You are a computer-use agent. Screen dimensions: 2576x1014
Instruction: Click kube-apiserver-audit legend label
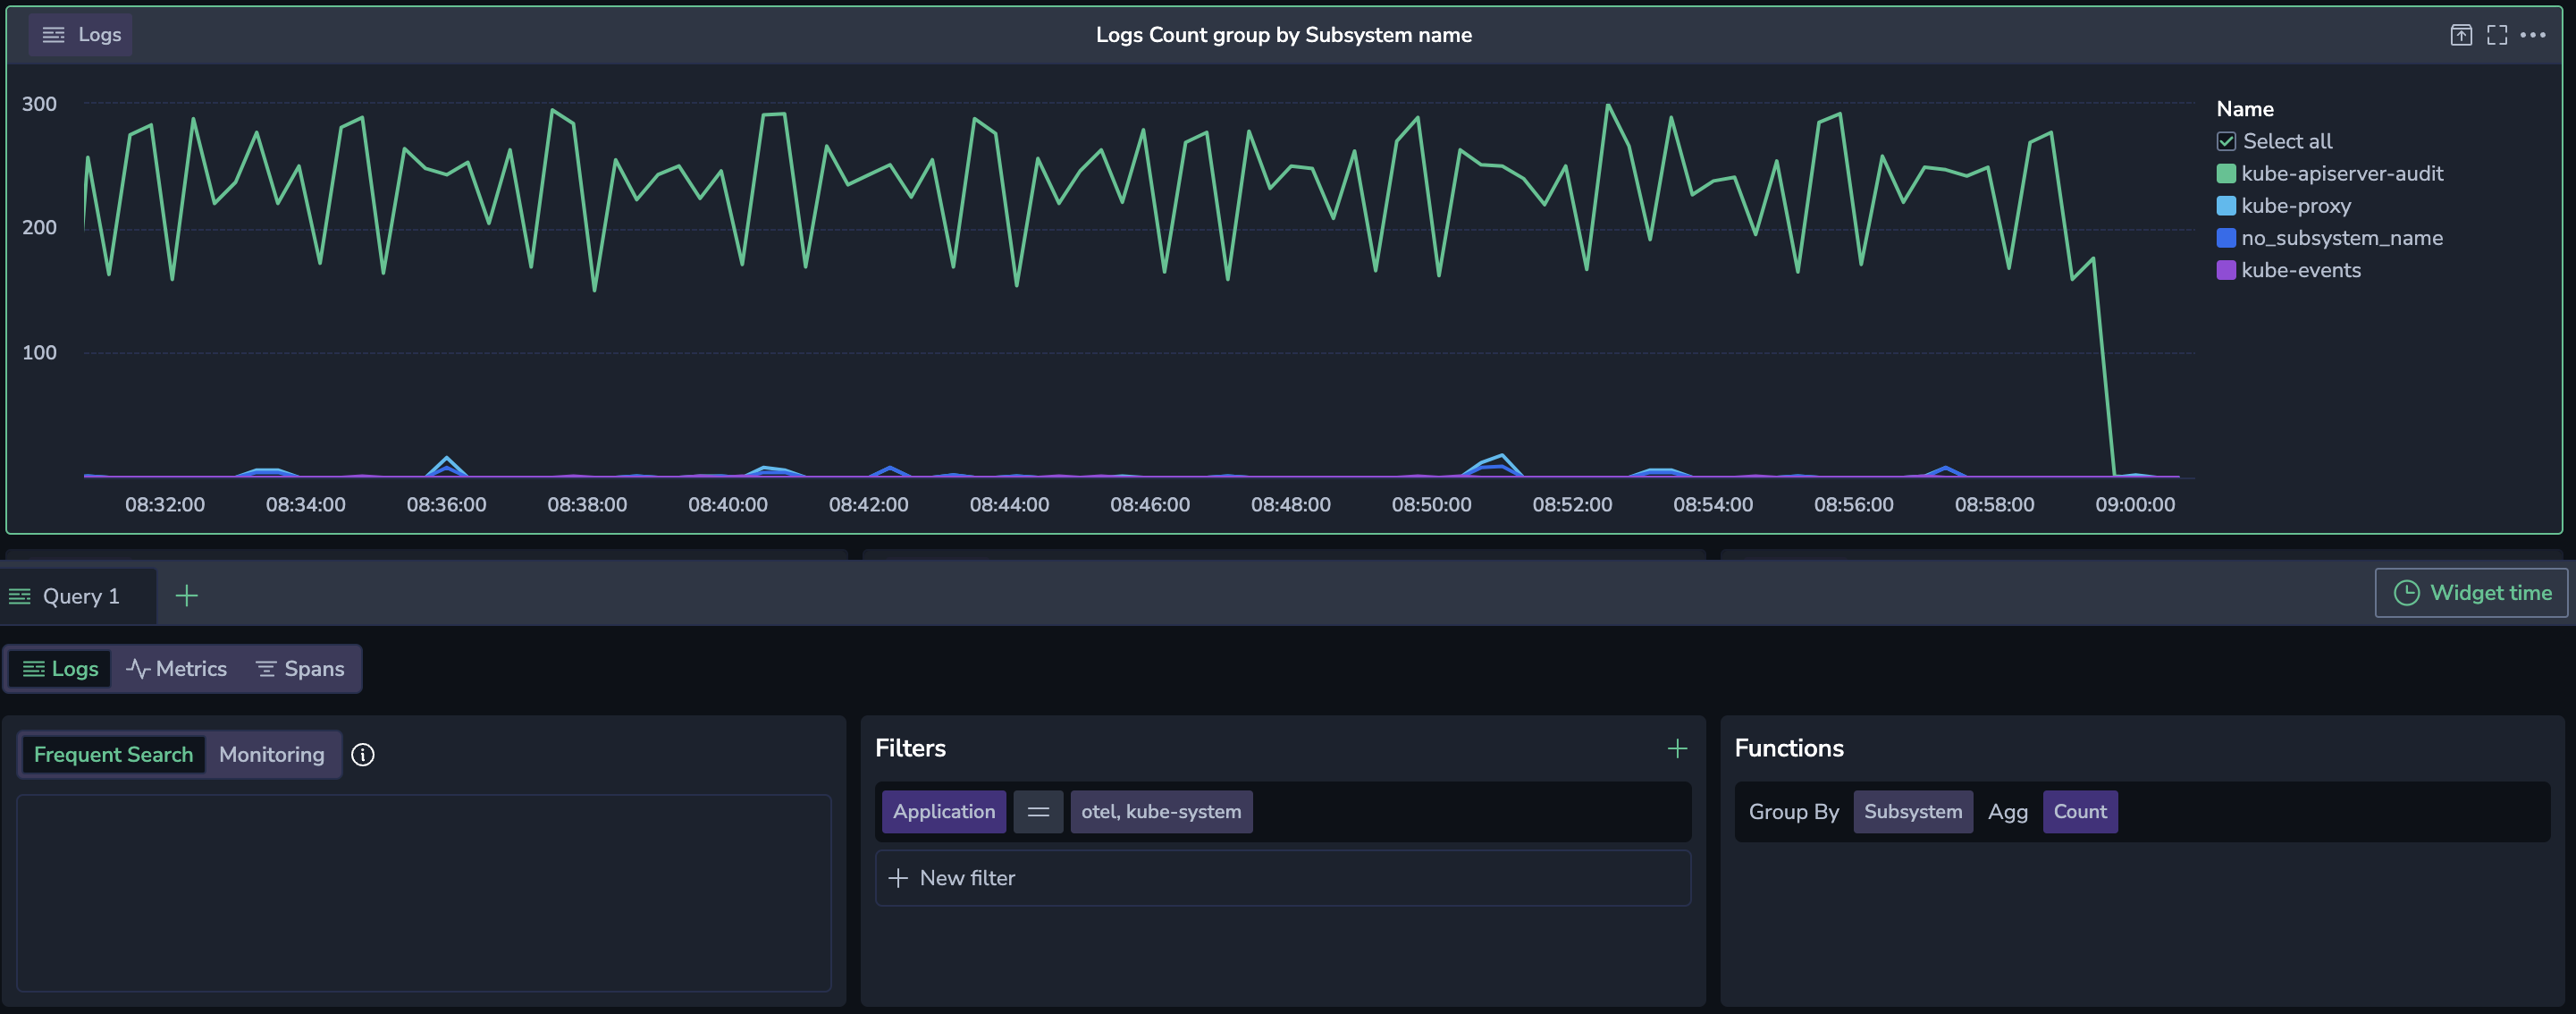pos(2342,174)
